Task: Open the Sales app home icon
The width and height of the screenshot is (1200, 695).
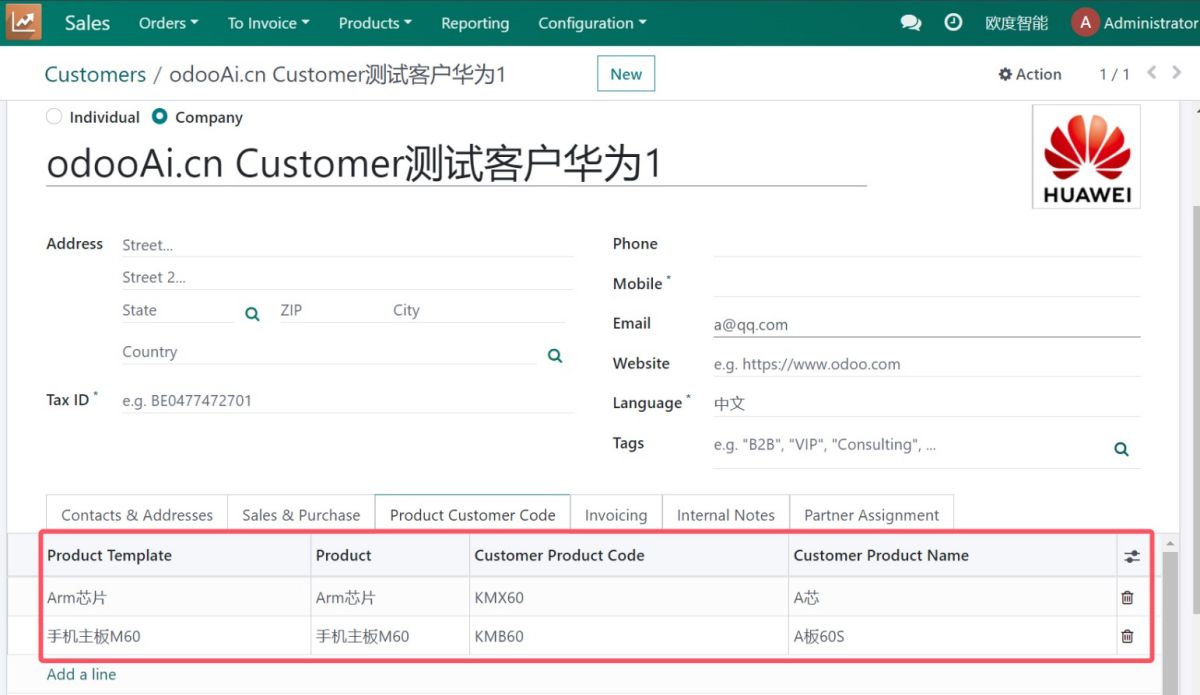Action: point(23,22)
